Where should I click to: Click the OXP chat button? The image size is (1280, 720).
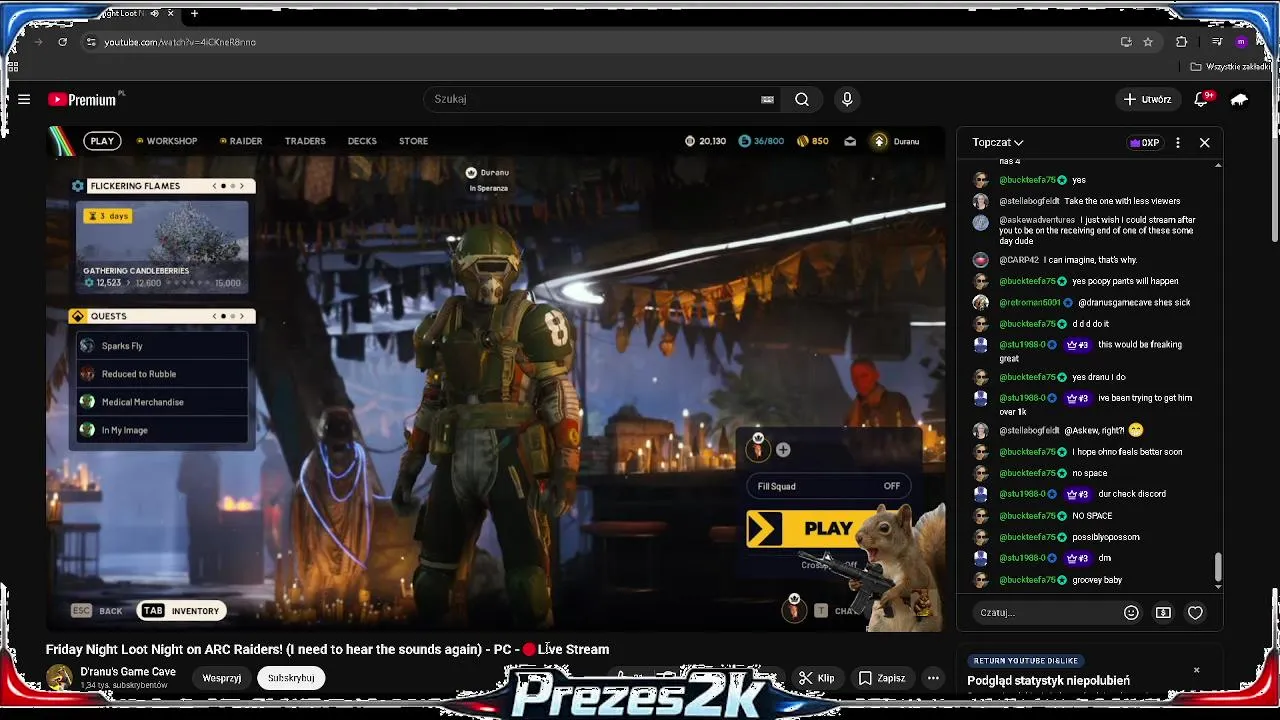click(1144, 143)
